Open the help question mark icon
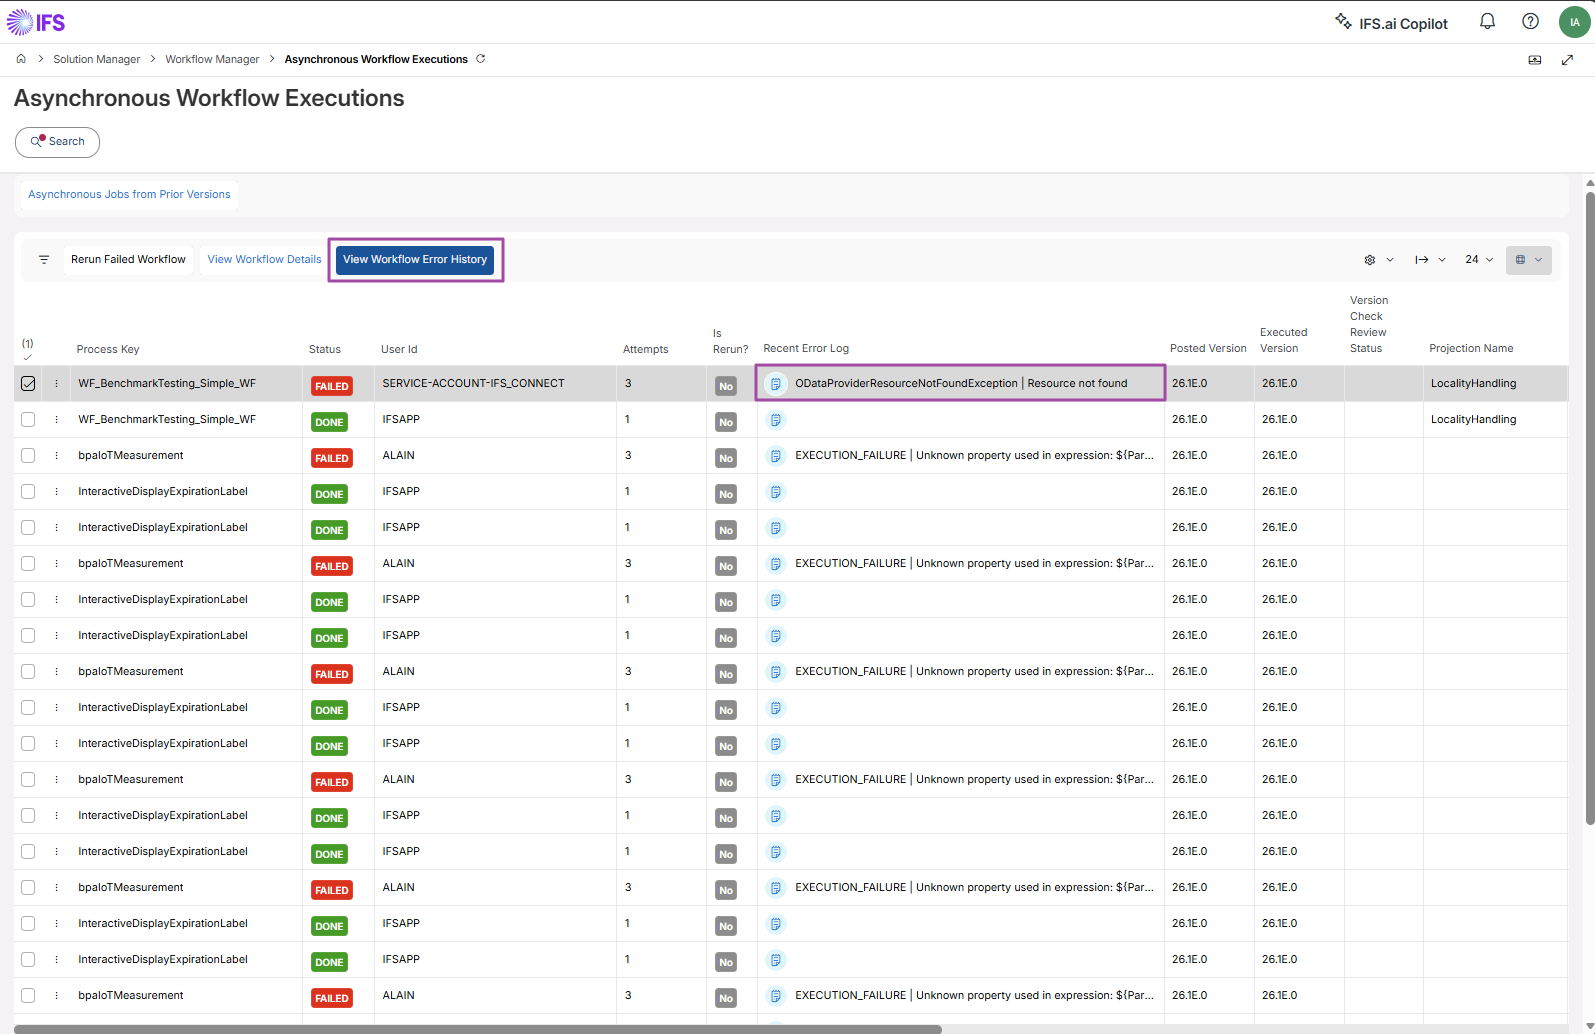The image size is (1595, 1034). tap(1530, 21)
